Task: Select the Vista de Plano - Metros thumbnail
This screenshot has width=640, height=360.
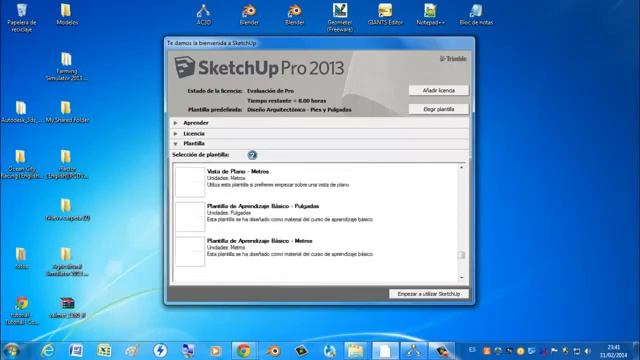Action: [x=190, y=182]
